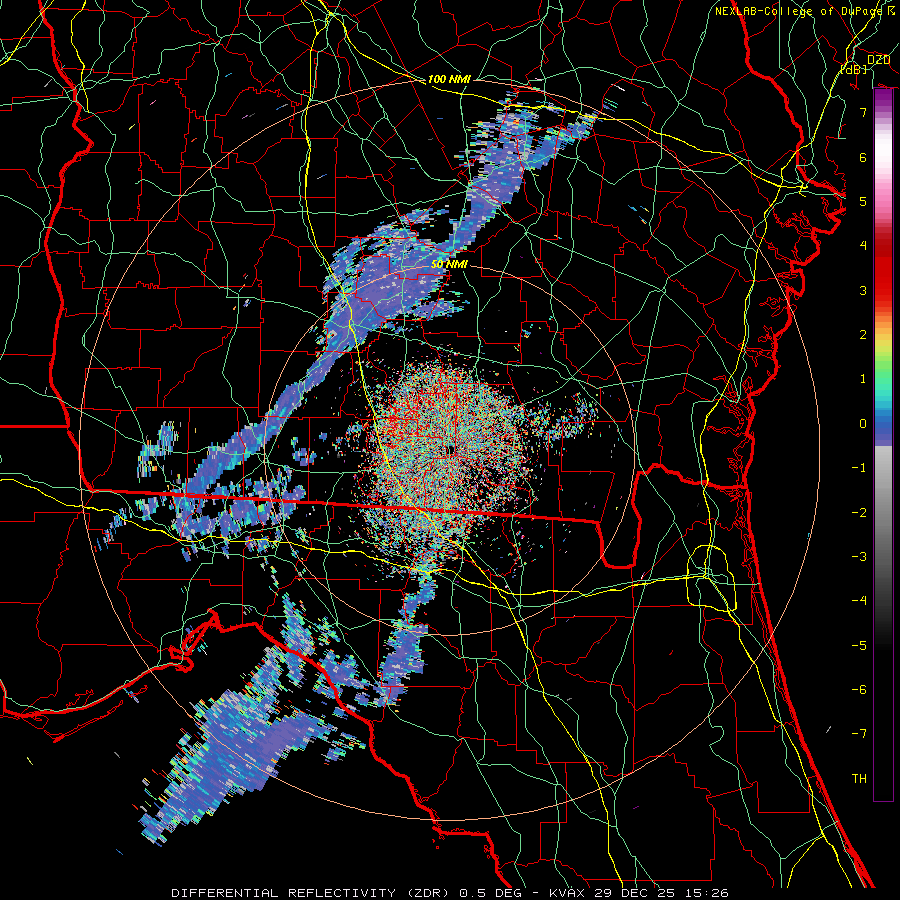Click the black radar site dot at map center

pos(449,449)
